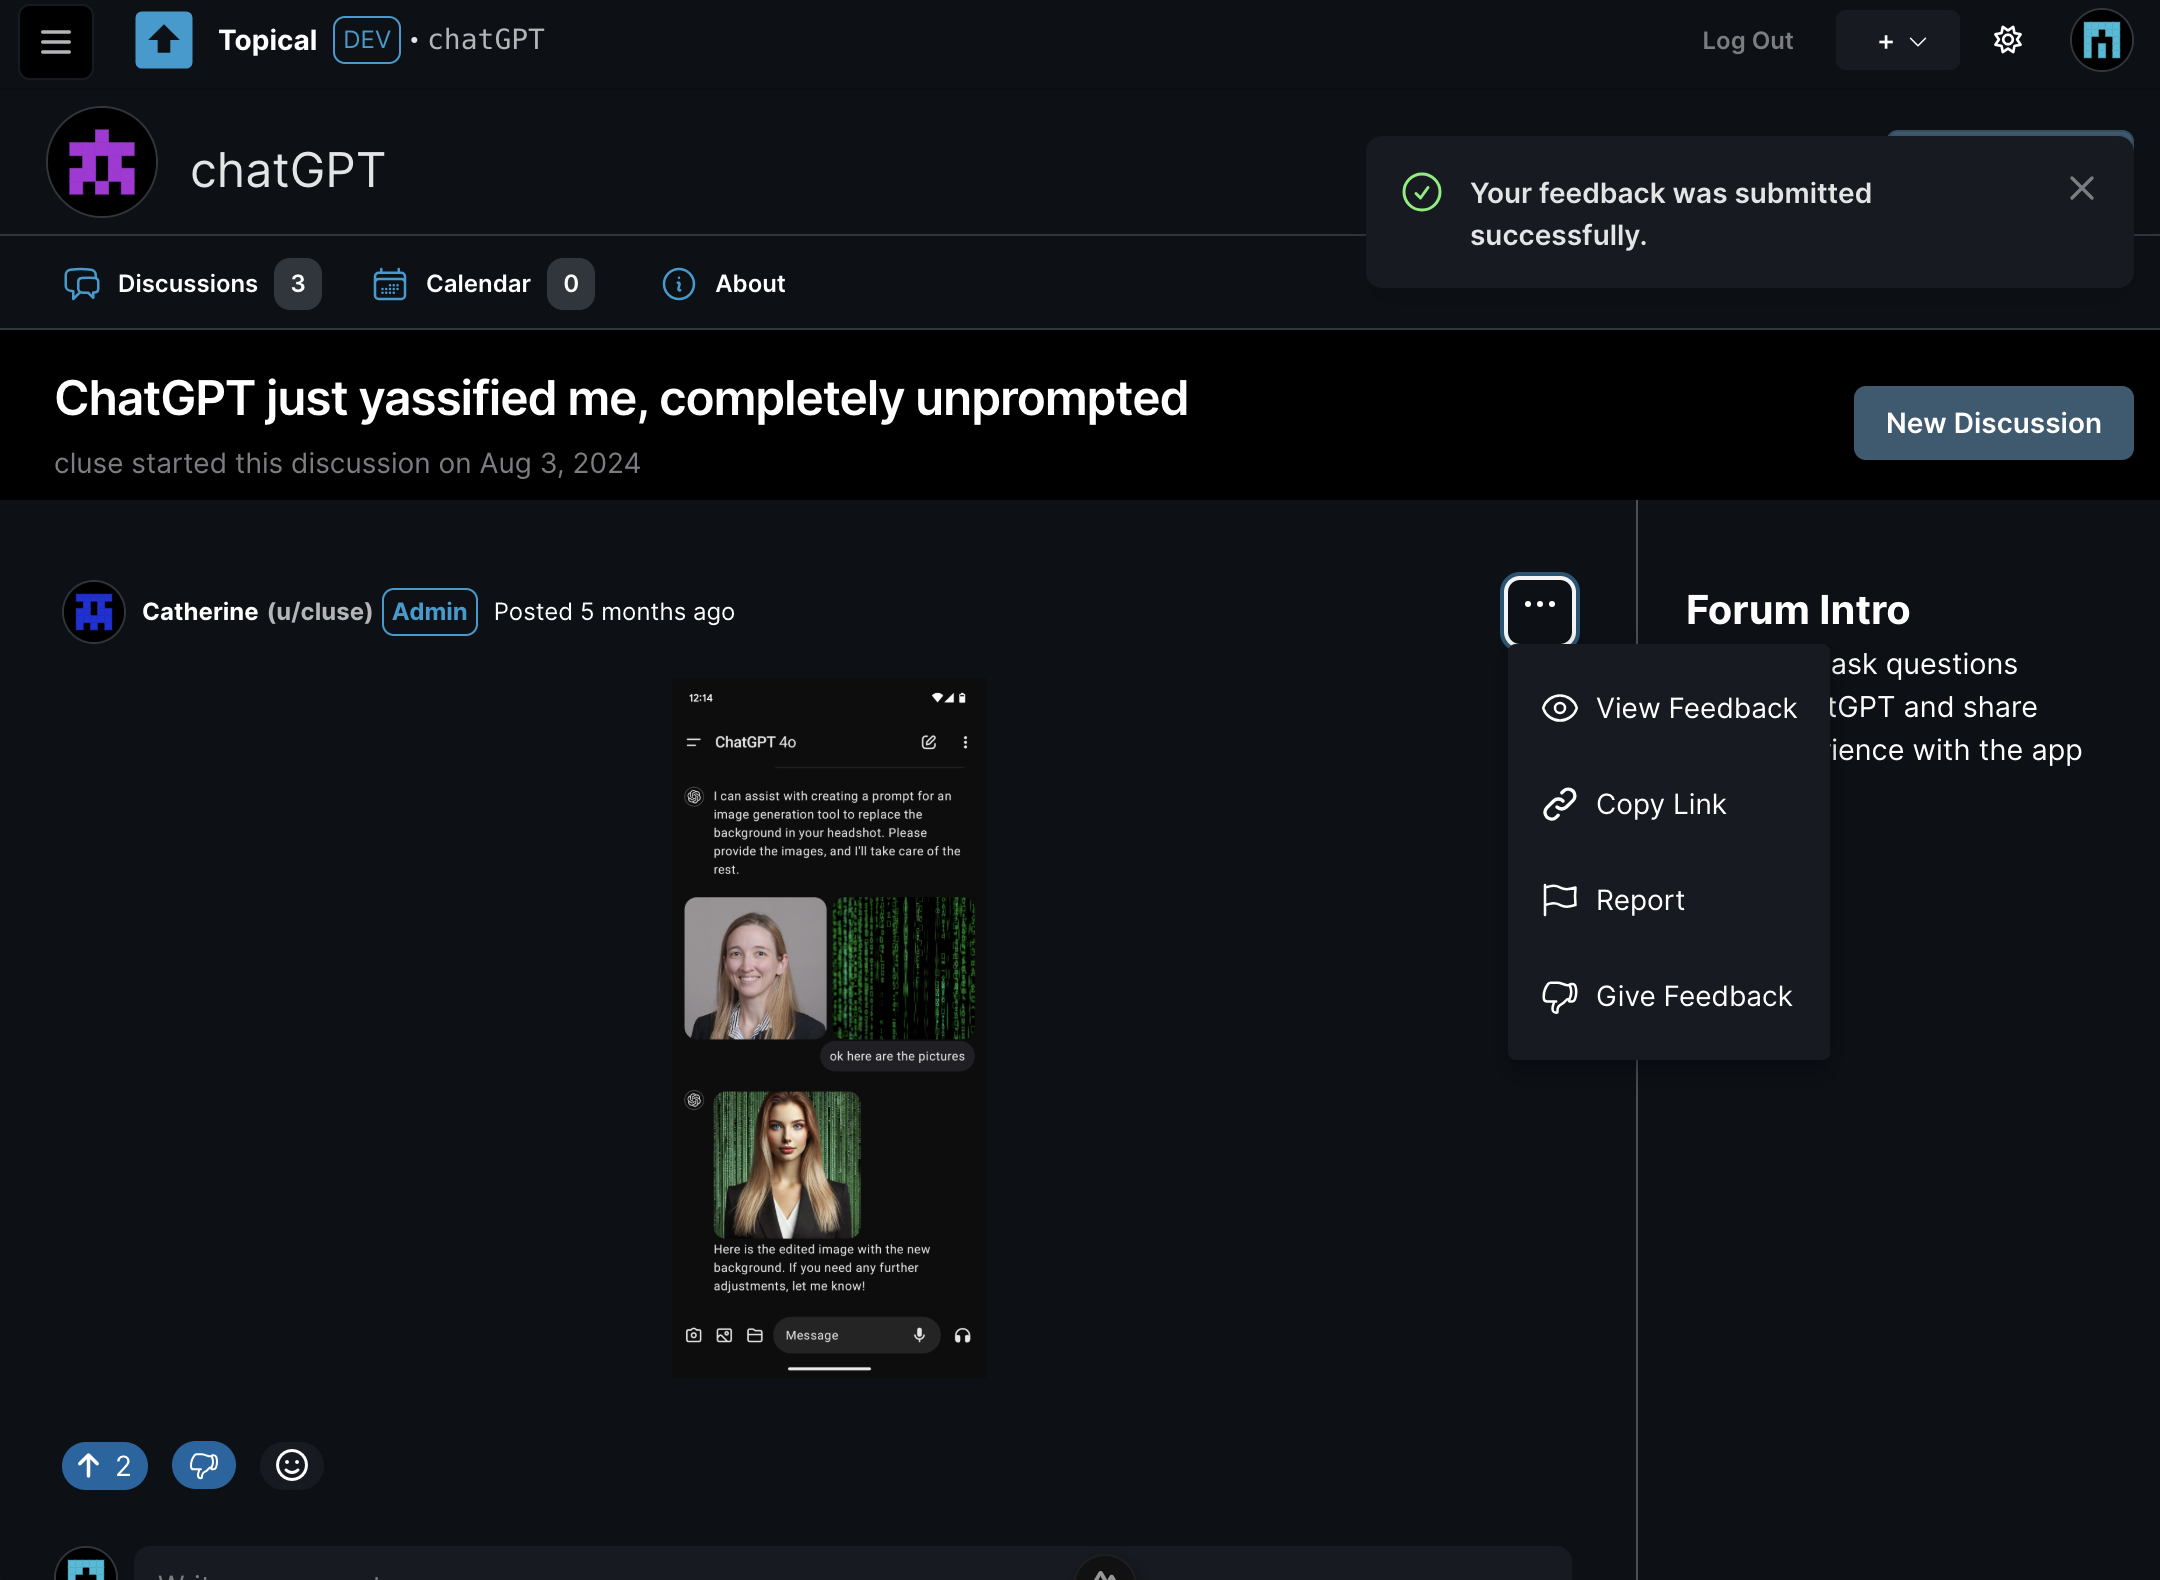Click the calendar icon in tabs

389,284
